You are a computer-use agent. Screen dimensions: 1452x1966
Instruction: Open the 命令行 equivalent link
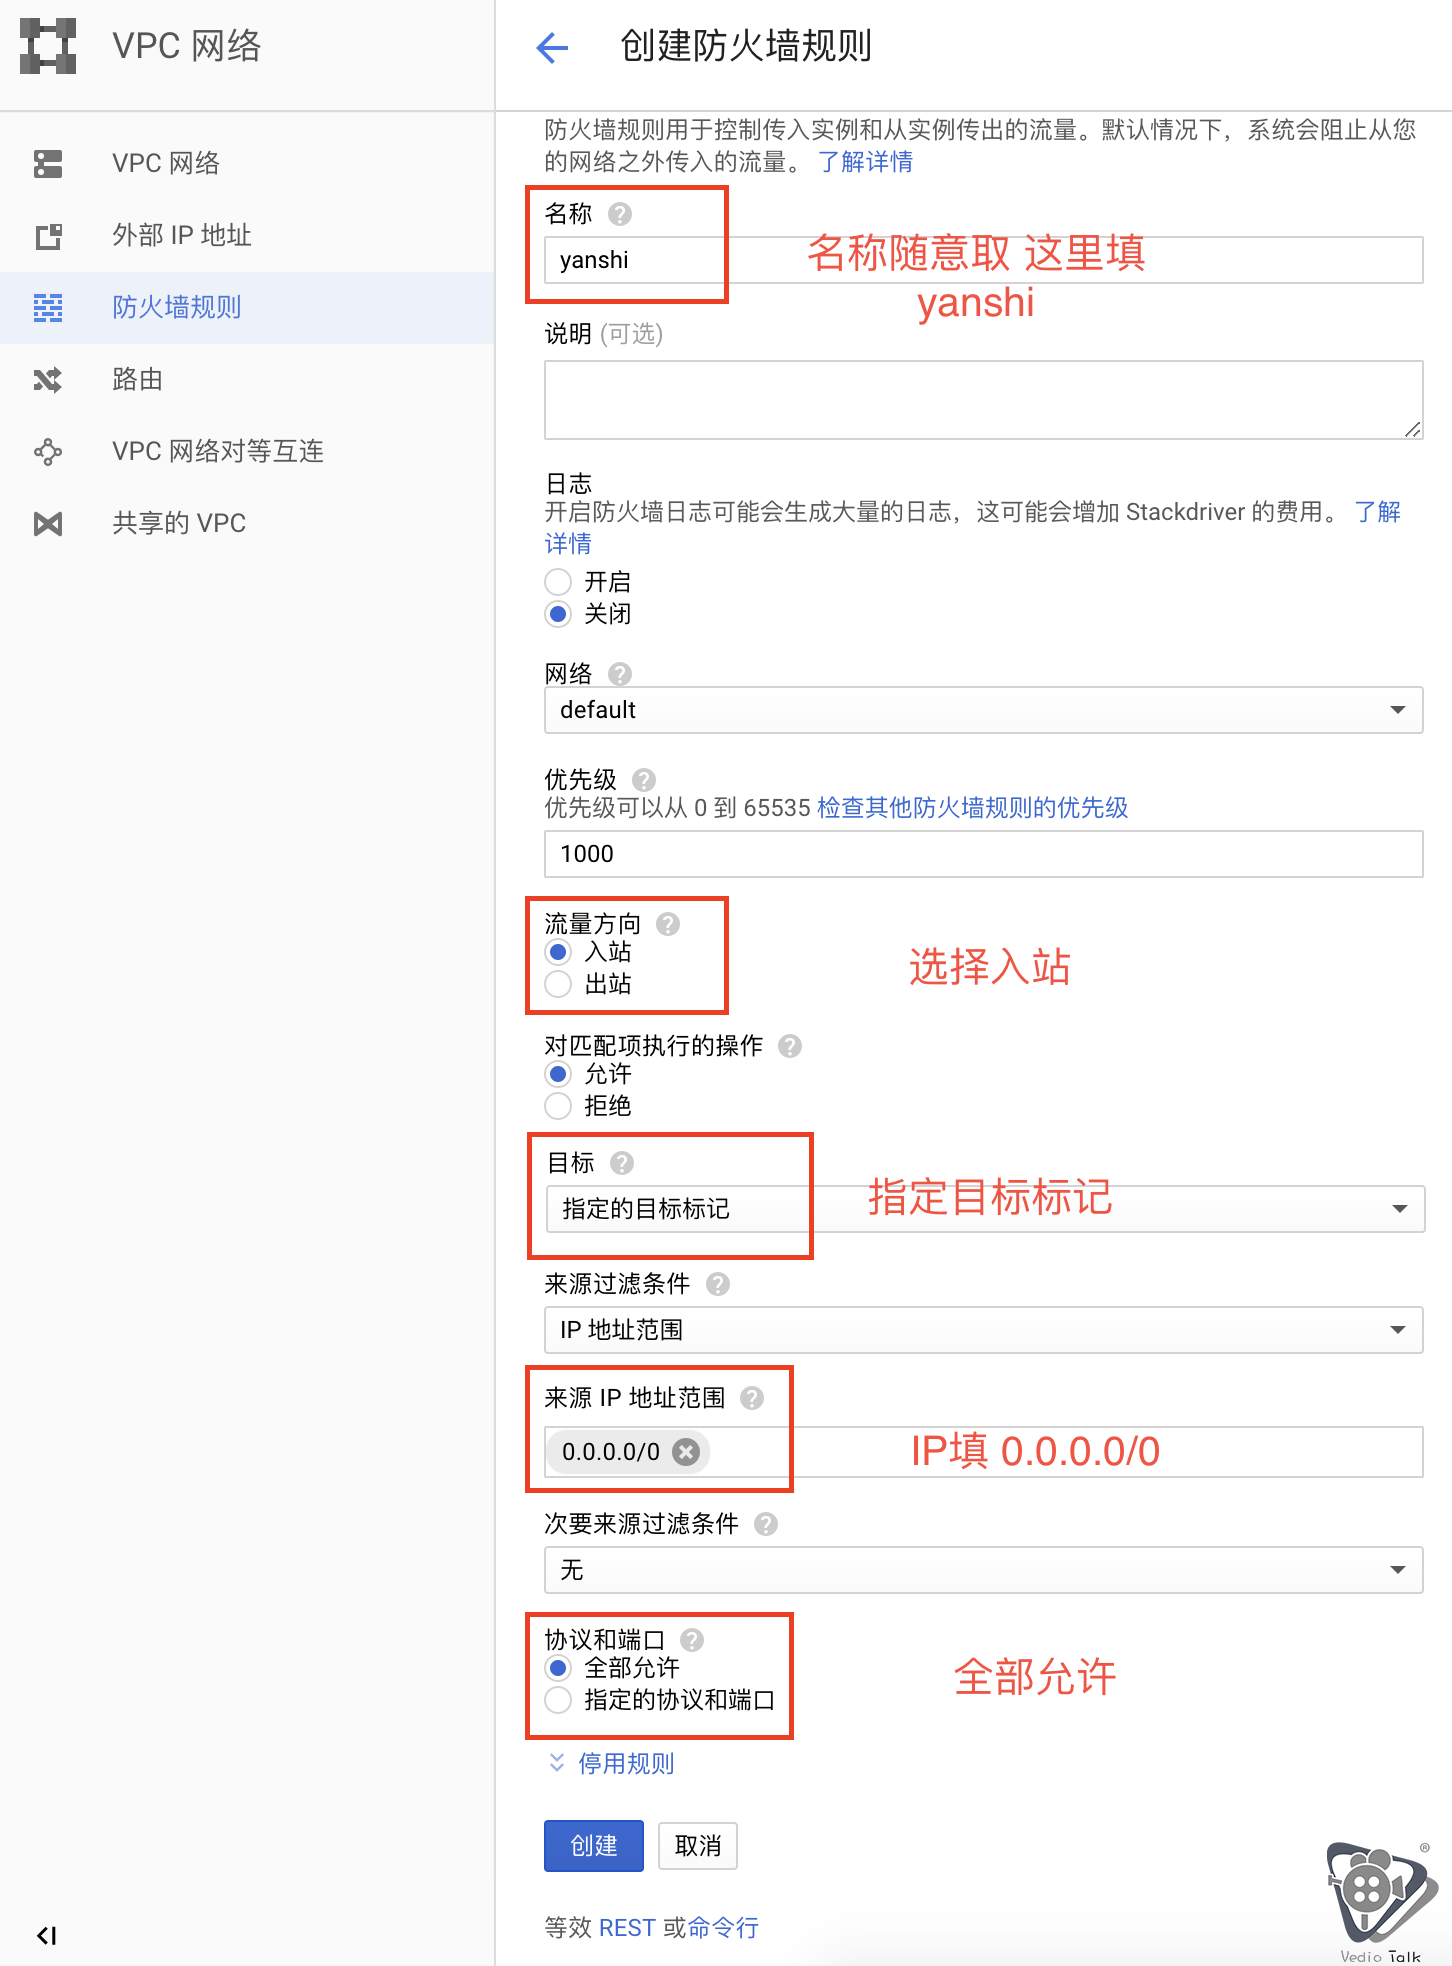(x=724, y=1927)
